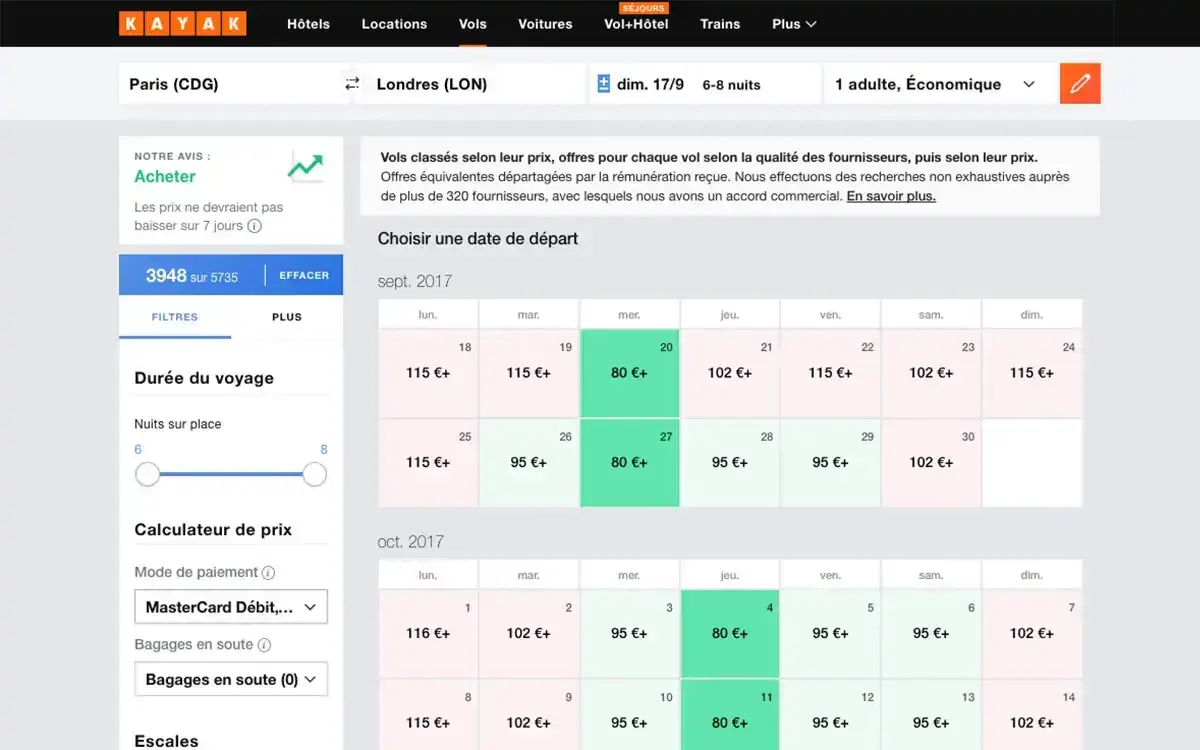The height and width of the screenshot is (750, 1200).
Task: Select October 13 at 95 €+
Action: point(931,715)
